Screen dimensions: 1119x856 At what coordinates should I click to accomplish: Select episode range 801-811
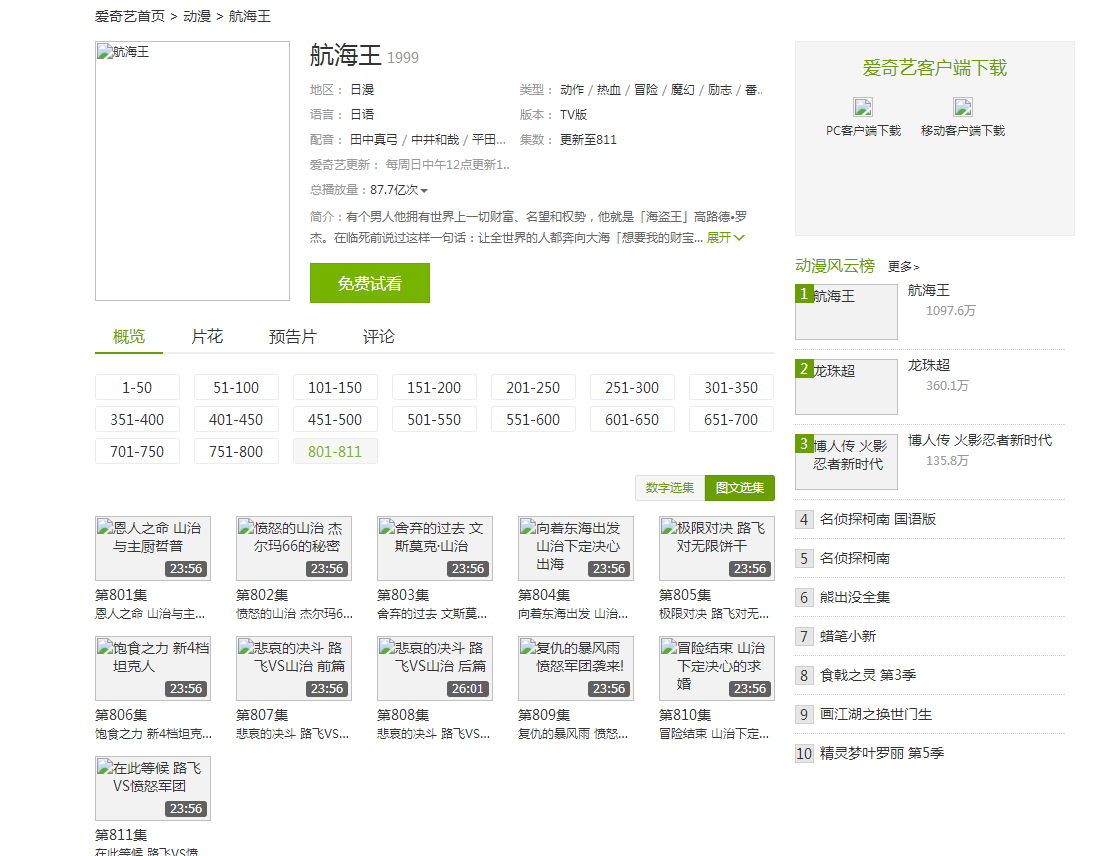(x=335, y=451)
